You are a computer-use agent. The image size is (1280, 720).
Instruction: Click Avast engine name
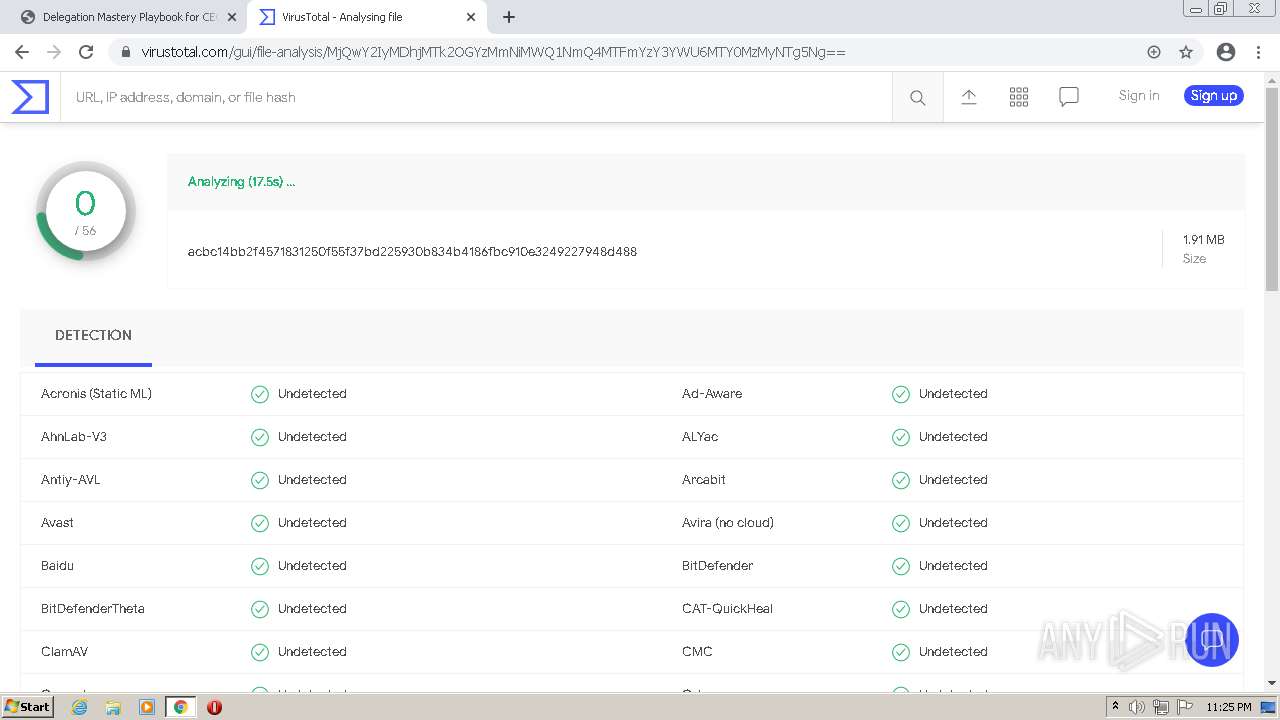pos(57,523)
